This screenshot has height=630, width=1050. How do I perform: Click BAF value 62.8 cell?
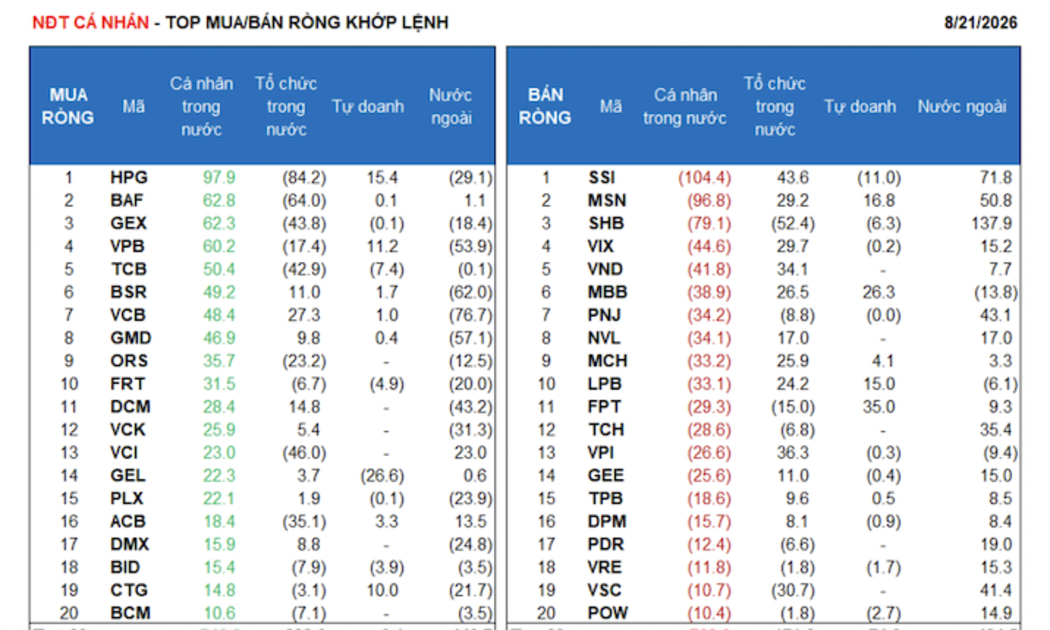click(219, 200)
